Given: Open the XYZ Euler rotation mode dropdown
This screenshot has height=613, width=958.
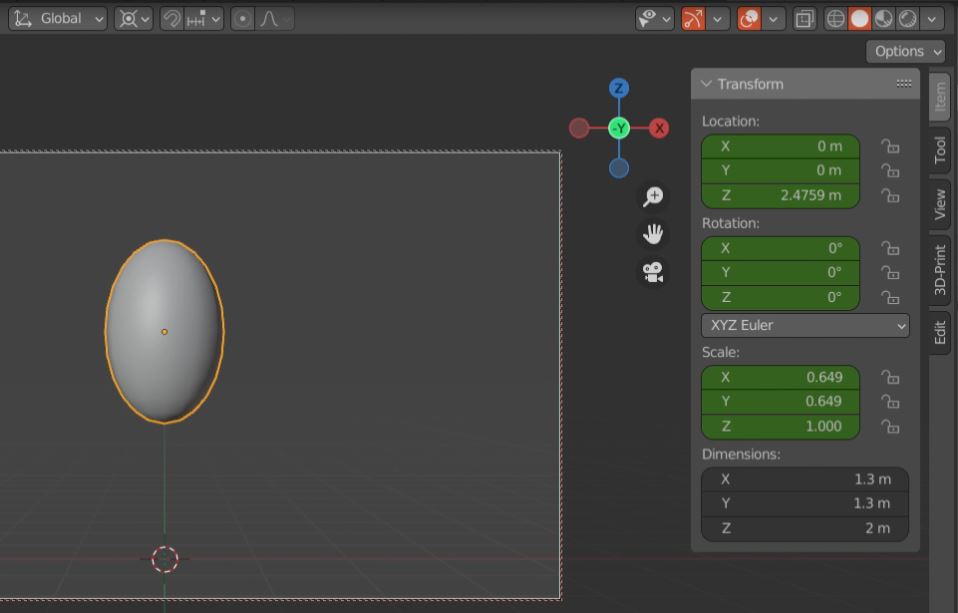Looking at the screenshot, I should point(805,325).
